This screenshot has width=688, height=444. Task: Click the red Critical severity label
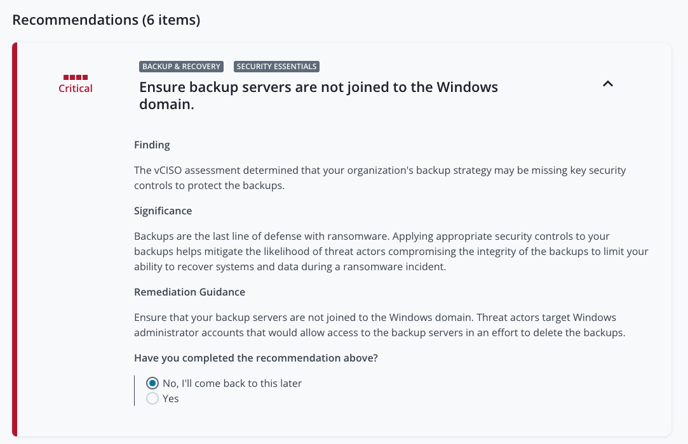click(x=75, y=88)
